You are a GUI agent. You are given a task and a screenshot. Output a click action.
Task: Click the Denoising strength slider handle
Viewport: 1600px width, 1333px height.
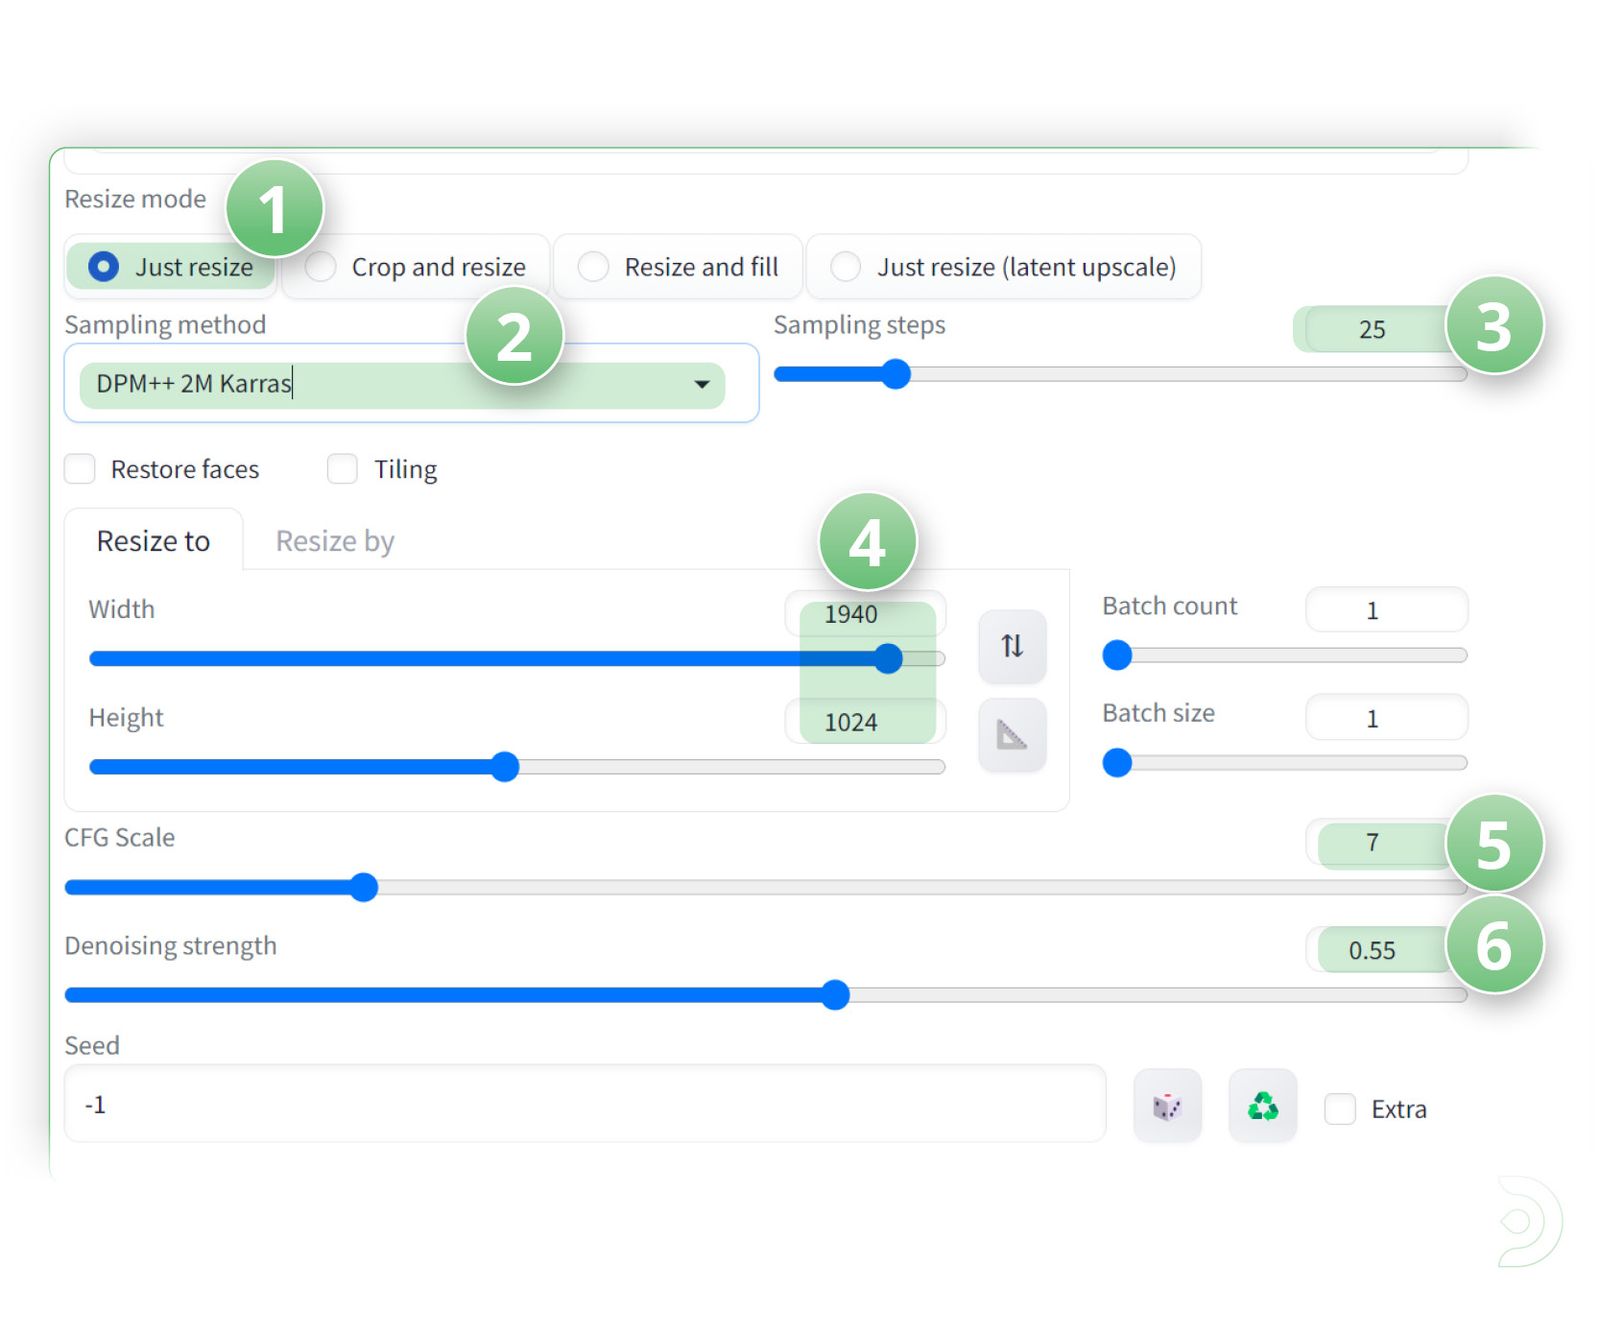point(836,995)
